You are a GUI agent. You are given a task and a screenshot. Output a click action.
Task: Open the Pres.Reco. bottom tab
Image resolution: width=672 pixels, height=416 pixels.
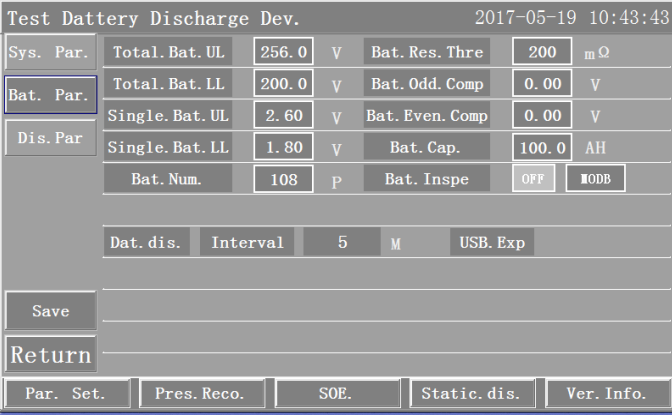(199, 393)
